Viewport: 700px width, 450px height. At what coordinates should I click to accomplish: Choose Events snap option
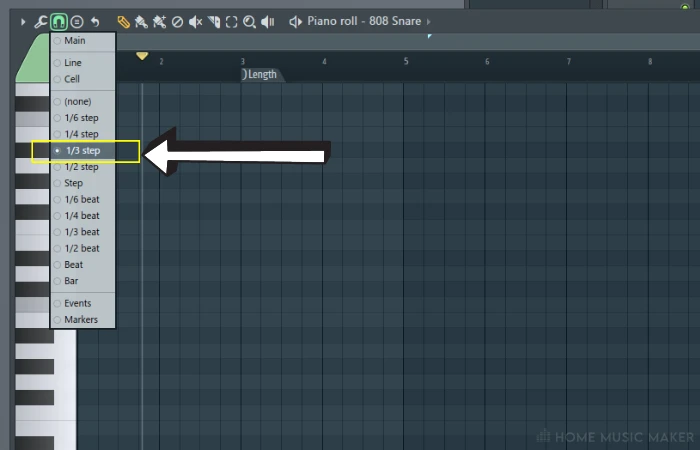click(x=83, y=304)
